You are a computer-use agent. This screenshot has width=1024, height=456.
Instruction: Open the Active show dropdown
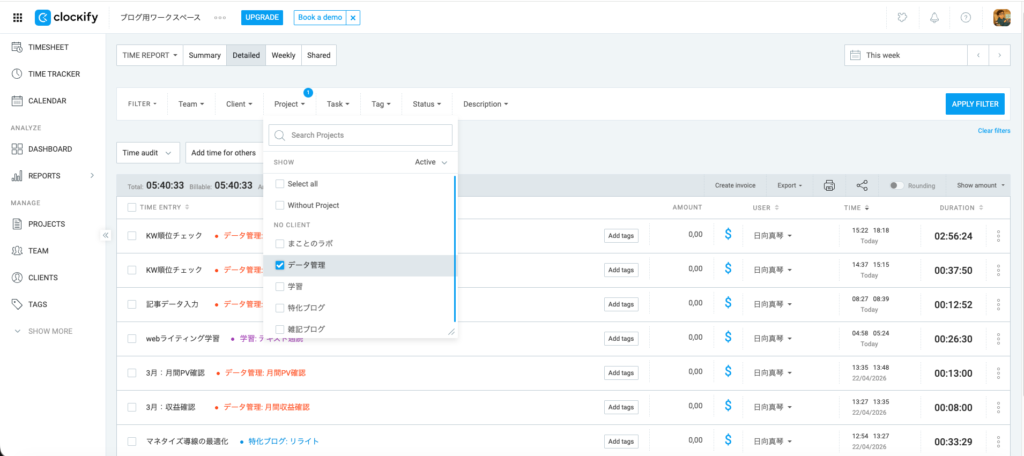[431, 161]
